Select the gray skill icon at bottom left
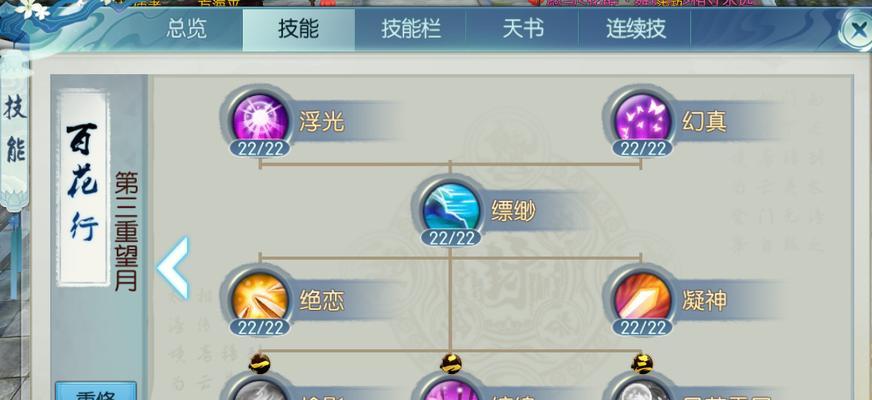Viewport: 872px width, 400px height. [260, 390]
